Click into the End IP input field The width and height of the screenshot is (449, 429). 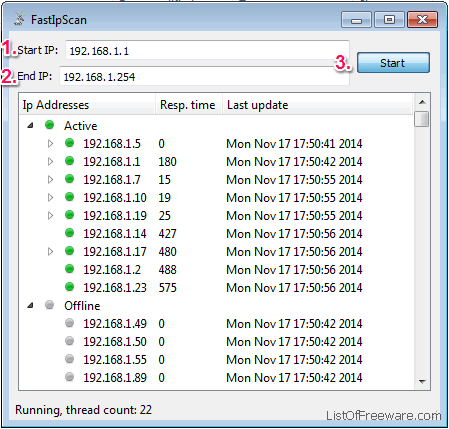tap(204, 76)
